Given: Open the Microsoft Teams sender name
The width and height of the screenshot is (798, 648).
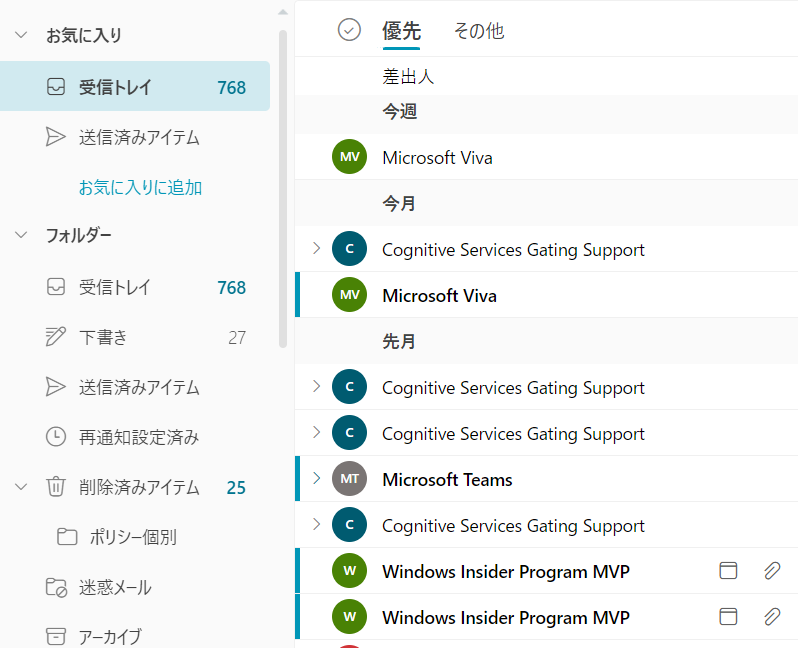Looking at the screenshot, I should point(447,480).
